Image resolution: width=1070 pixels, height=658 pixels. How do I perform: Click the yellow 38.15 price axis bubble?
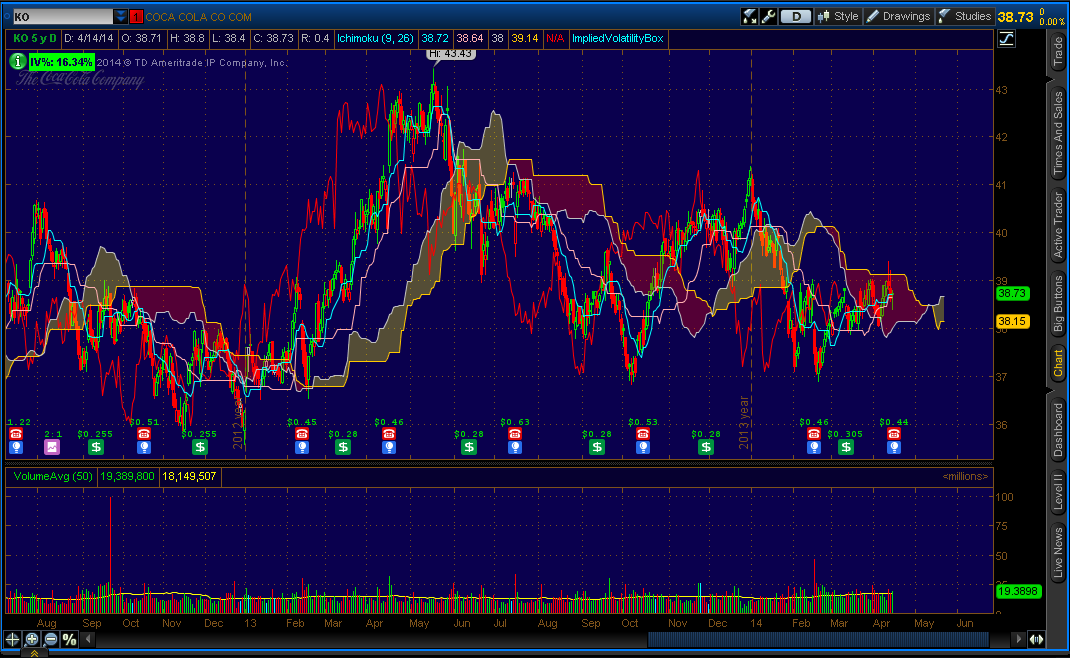pyautogui.click(x=1012, y=321)
